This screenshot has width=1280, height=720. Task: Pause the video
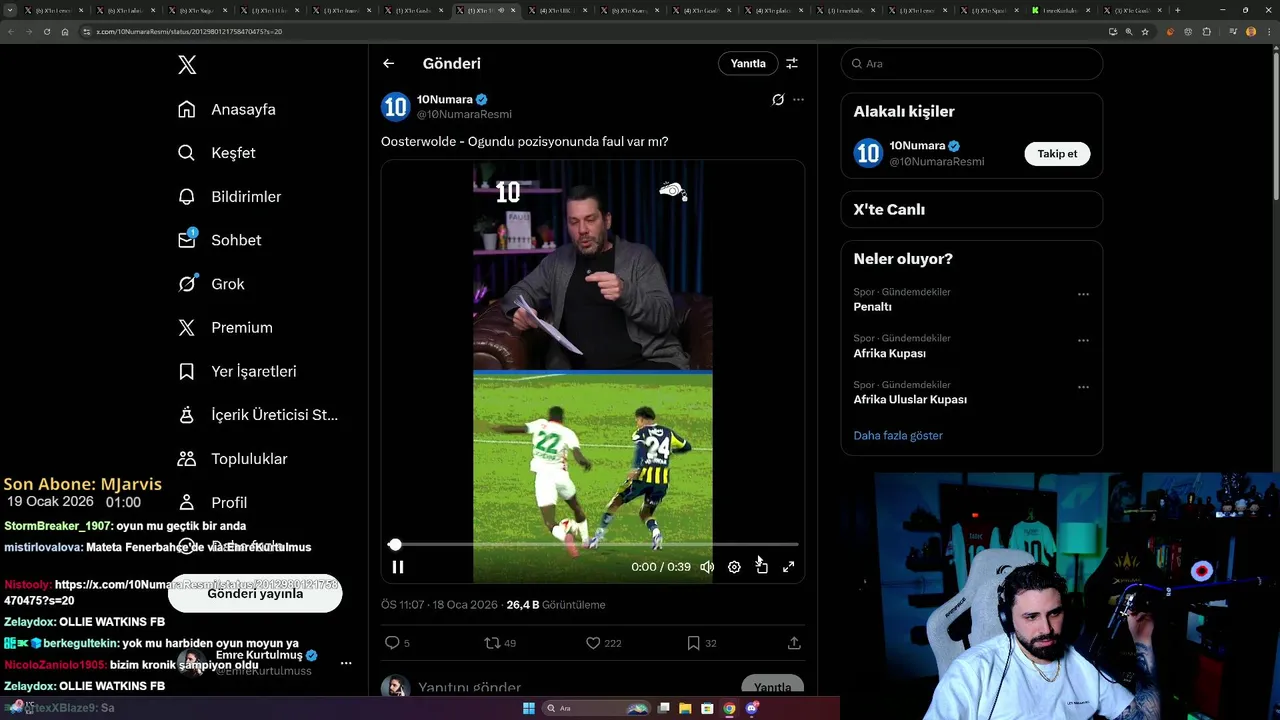click(x=398, y=567)
